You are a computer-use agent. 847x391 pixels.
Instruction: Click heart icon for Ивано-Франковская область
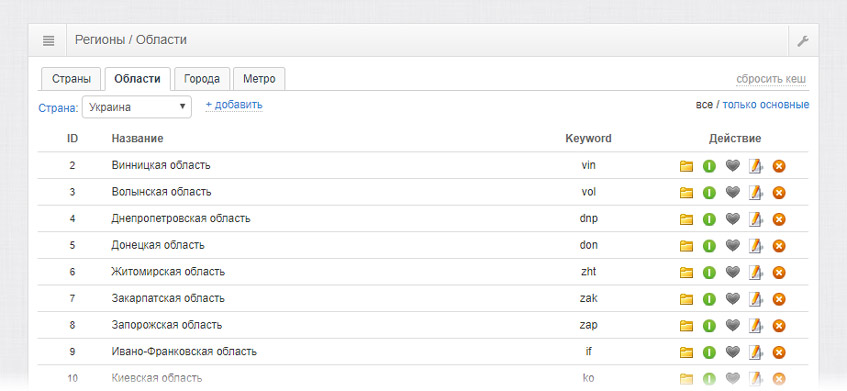732,353
